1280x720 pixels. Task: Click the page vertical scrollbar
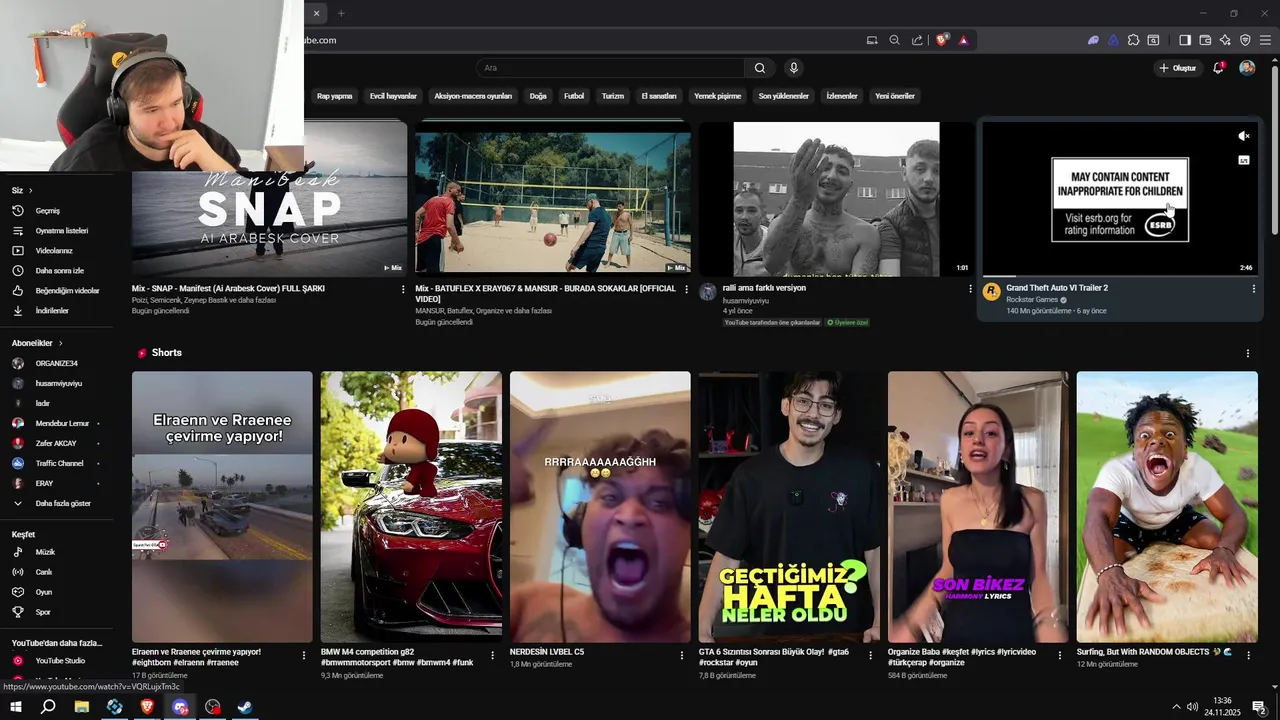pyautogui.click(x=1274, y=148)
